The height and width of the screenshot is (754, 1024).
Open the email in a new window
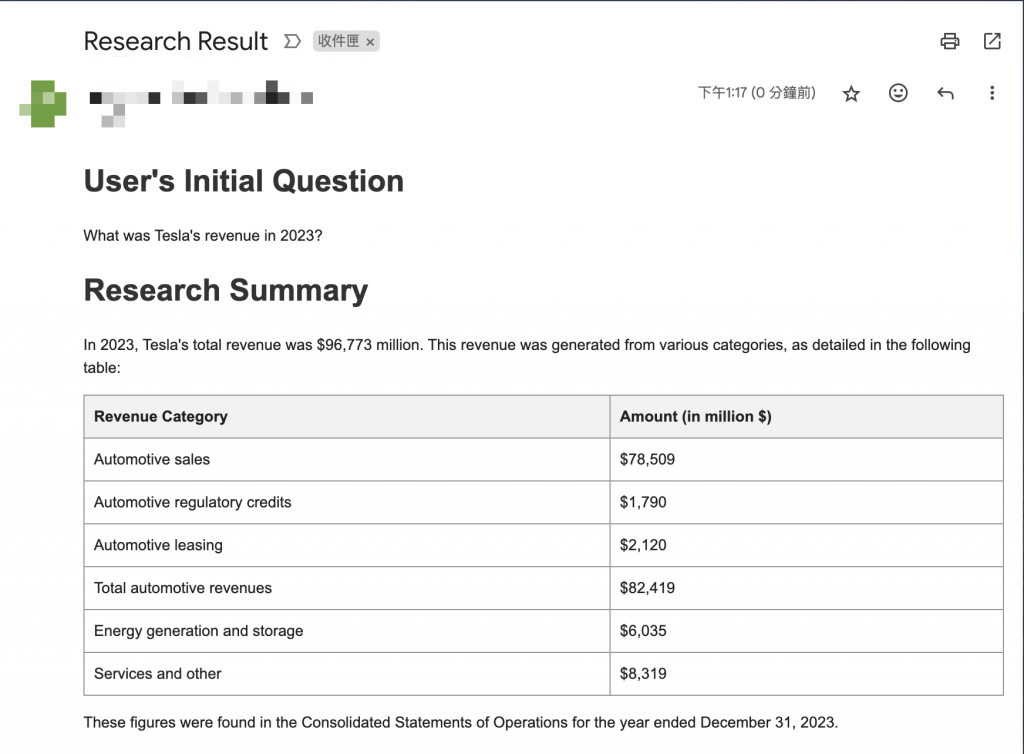pos(992,41)
